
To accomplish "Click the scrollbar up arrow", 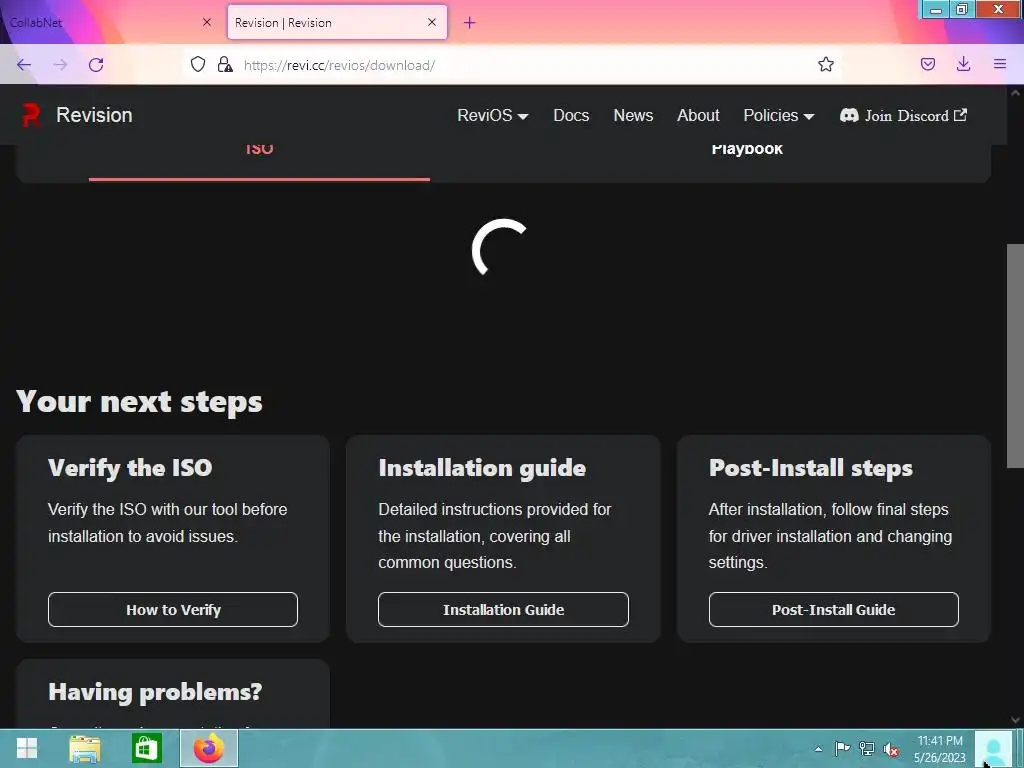I will [x=1016, y=93].
